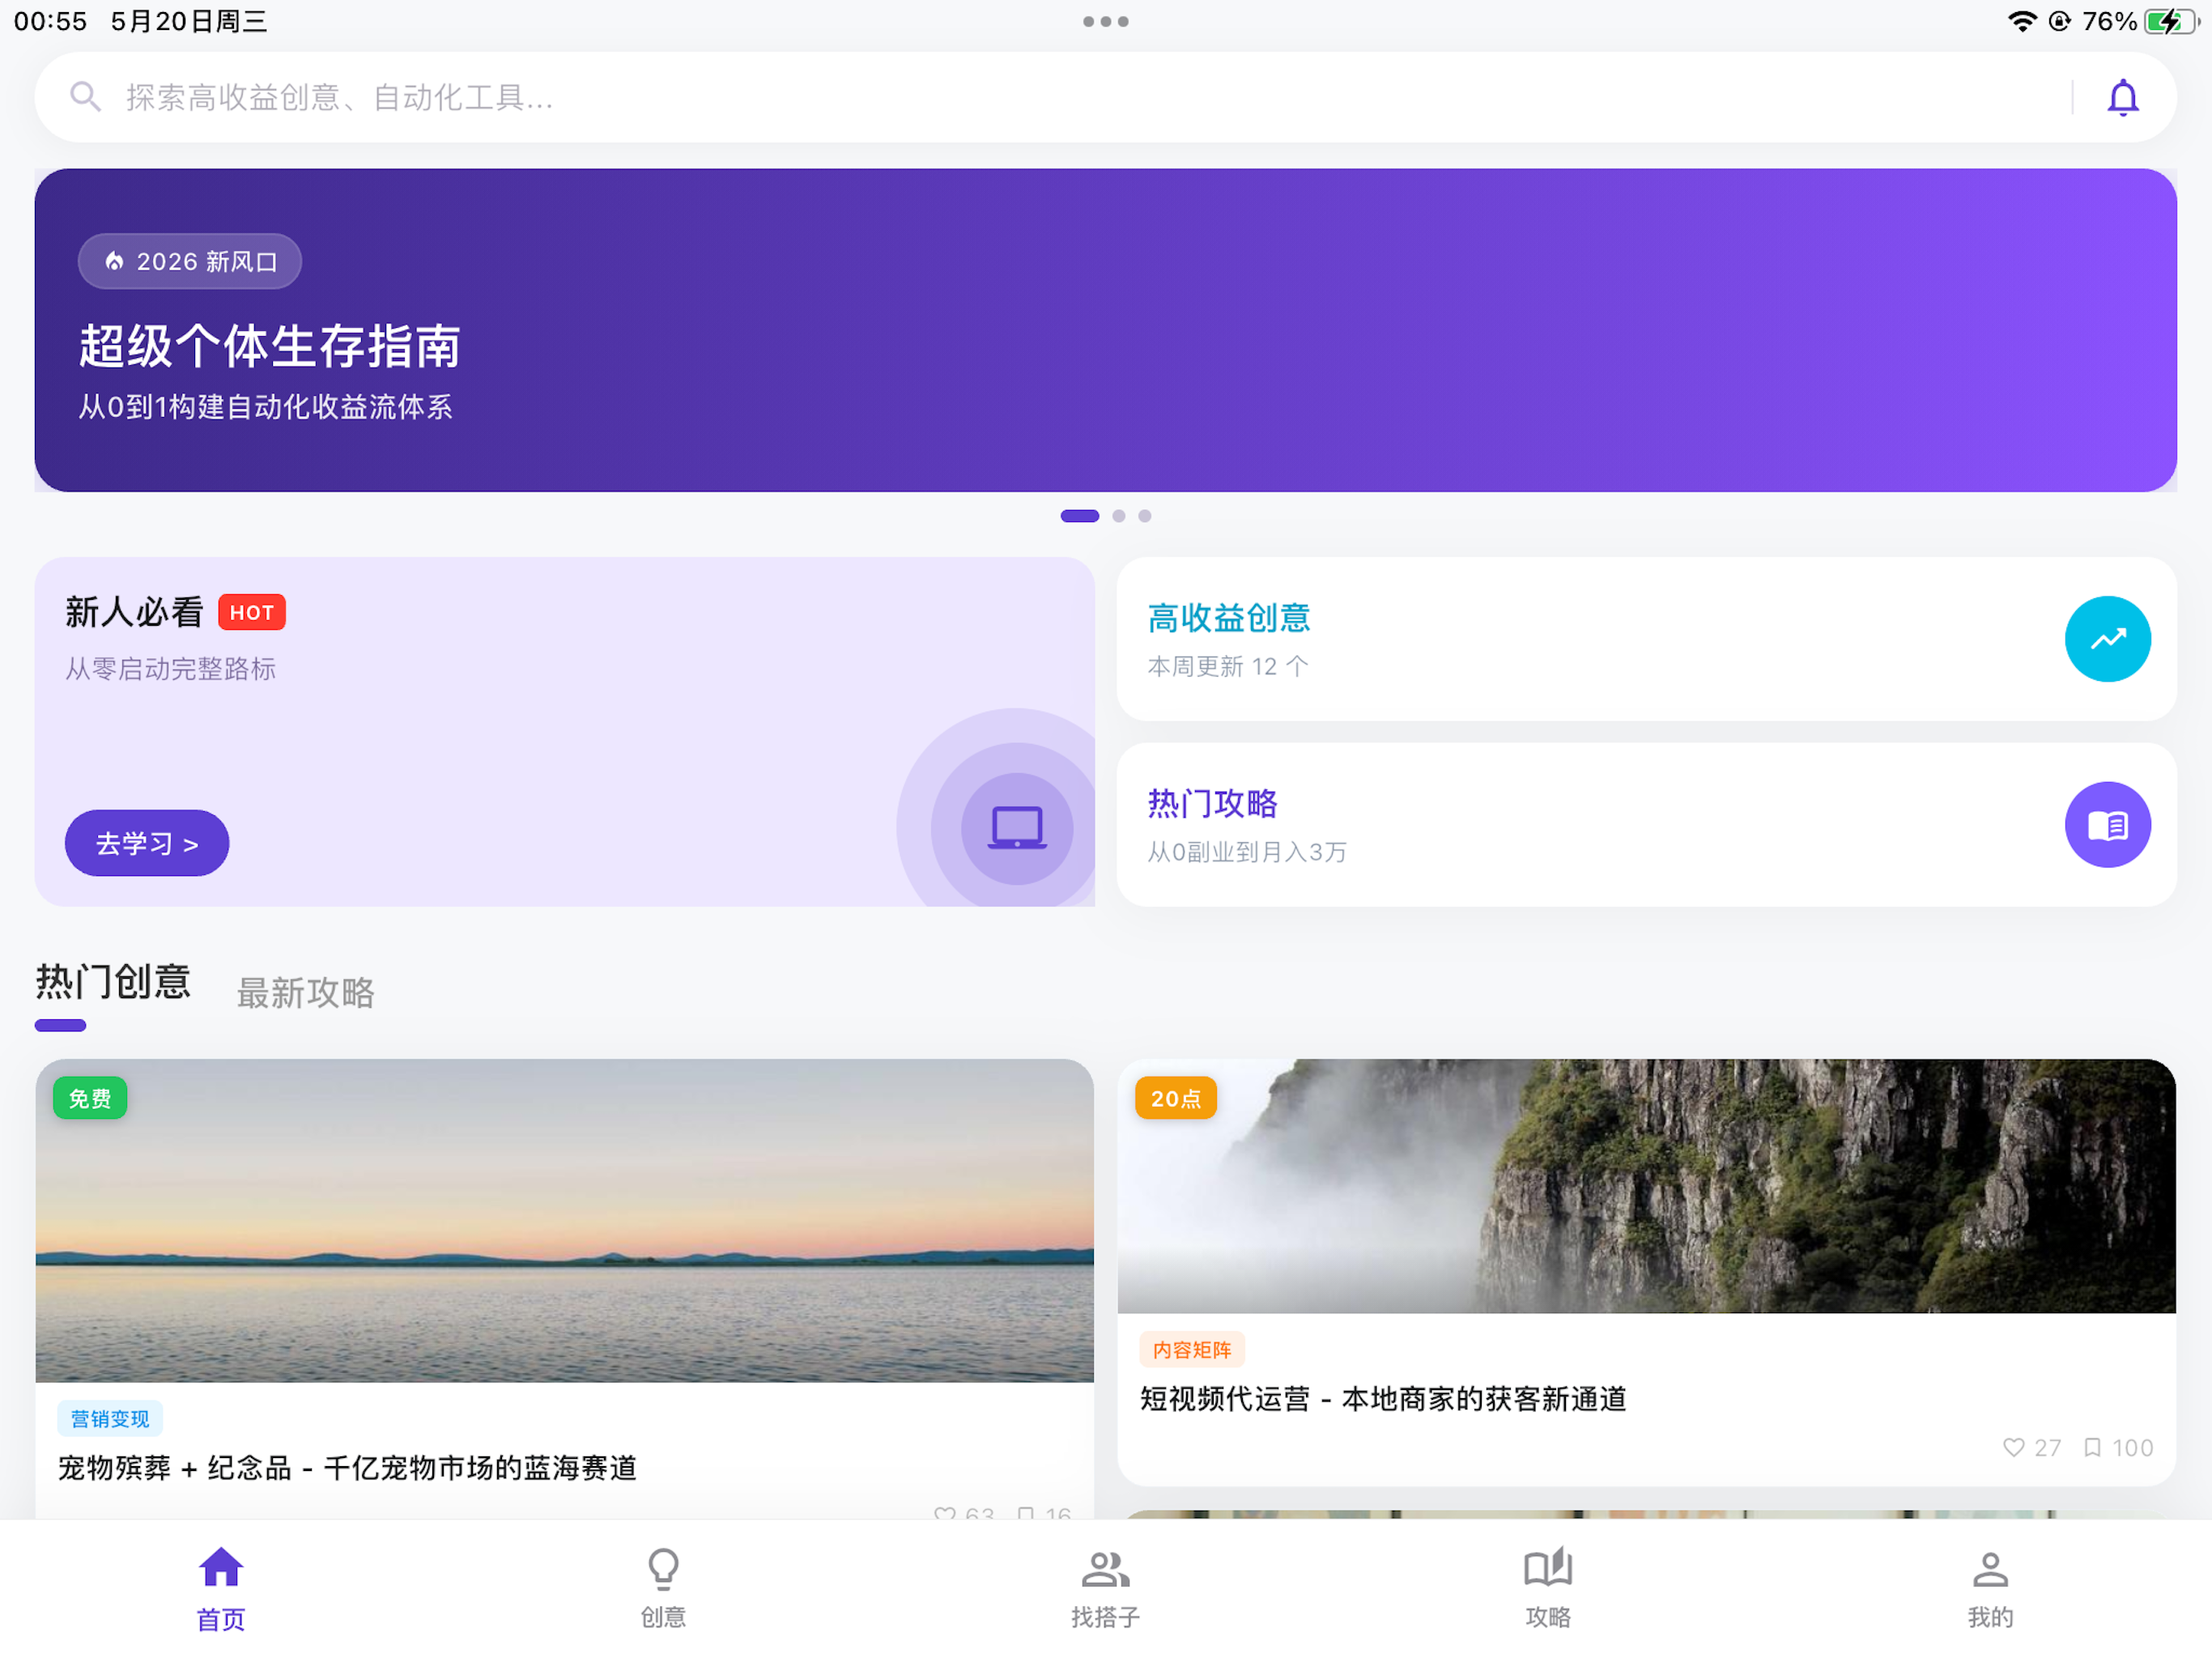This screenshot has width=2212, height=1658.
Task: Go to 首页 home tab
Action: (x=221, y=1588)
